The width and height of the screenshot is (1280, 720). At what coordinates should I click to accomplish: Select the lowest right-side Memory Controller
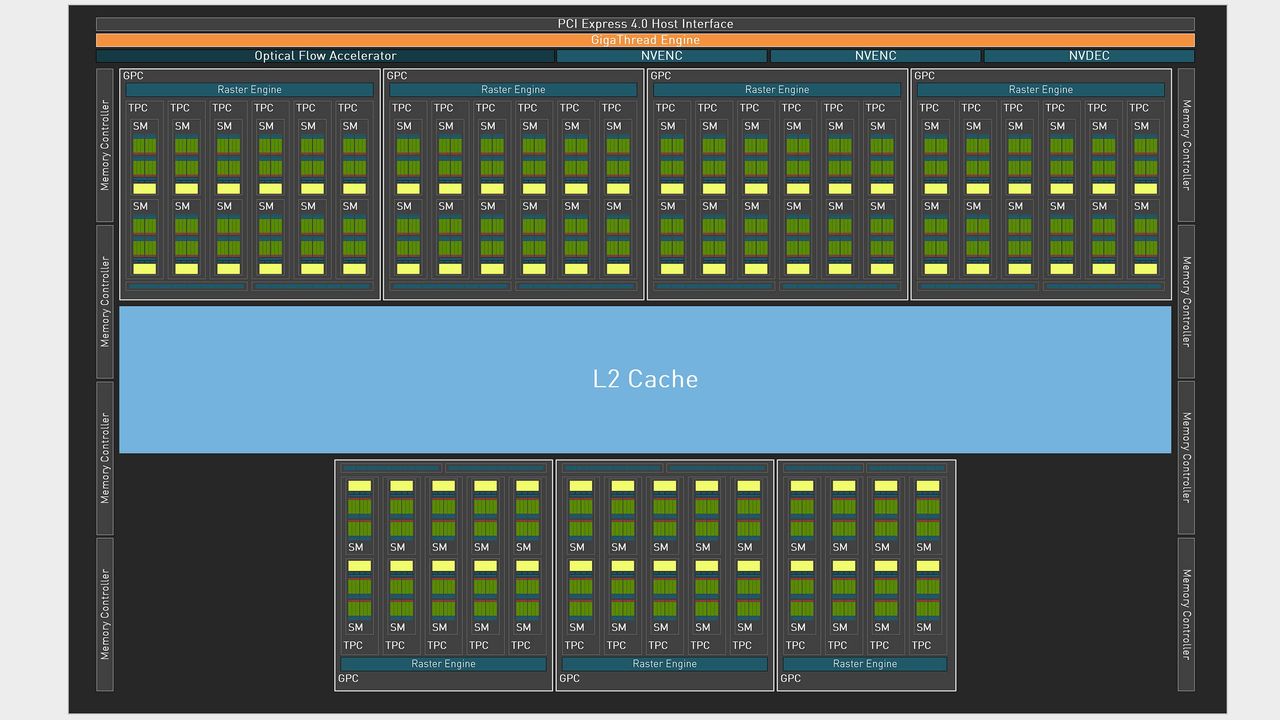coord(1186,614)
